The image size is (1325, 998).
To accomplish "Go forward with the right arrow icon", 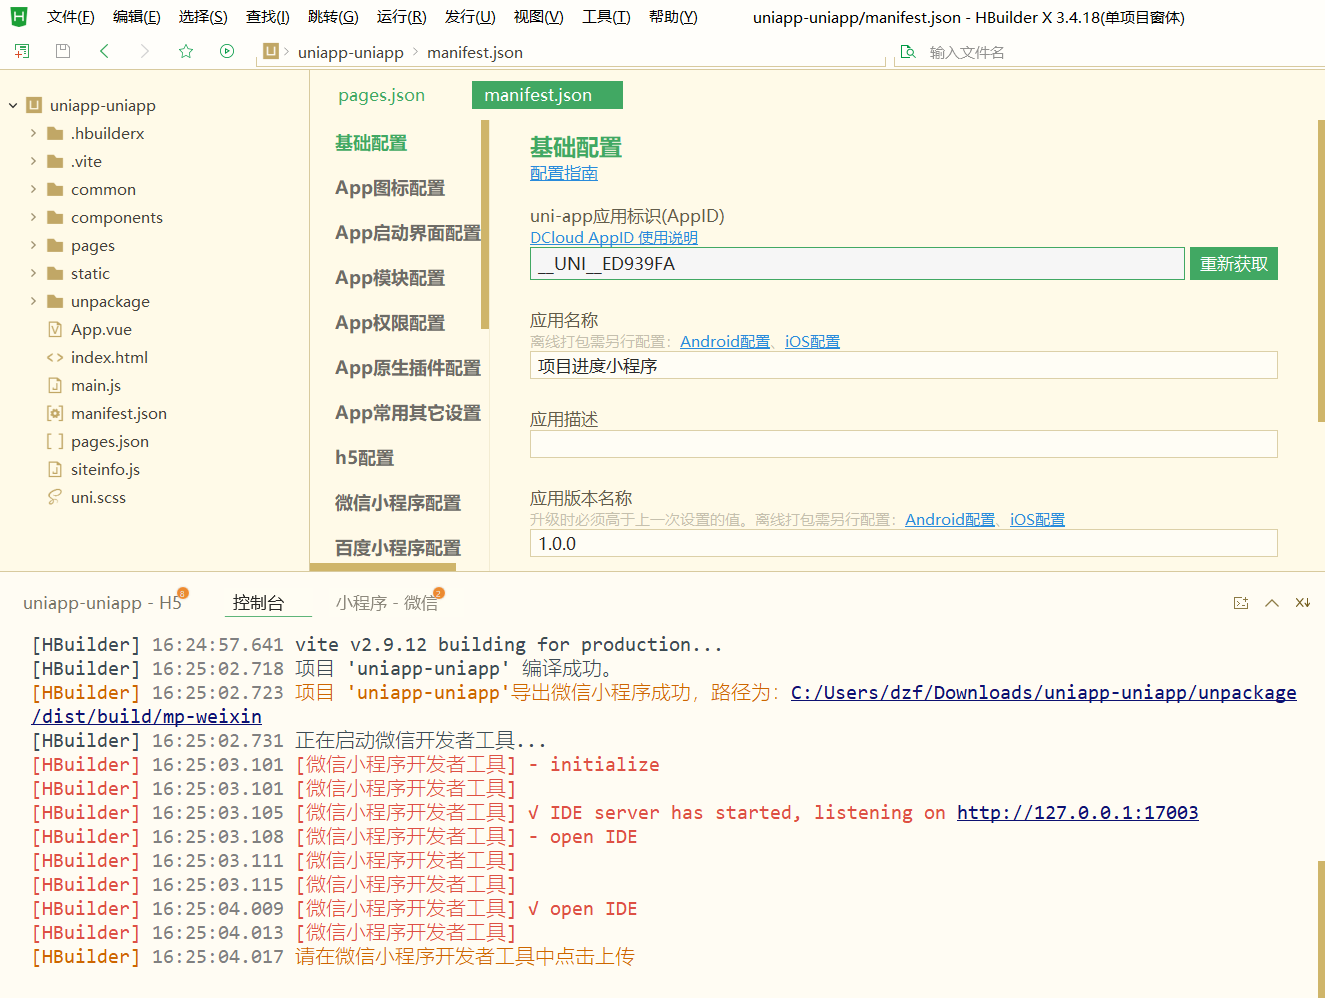I will pyautogui.click(x=145, y=51).
